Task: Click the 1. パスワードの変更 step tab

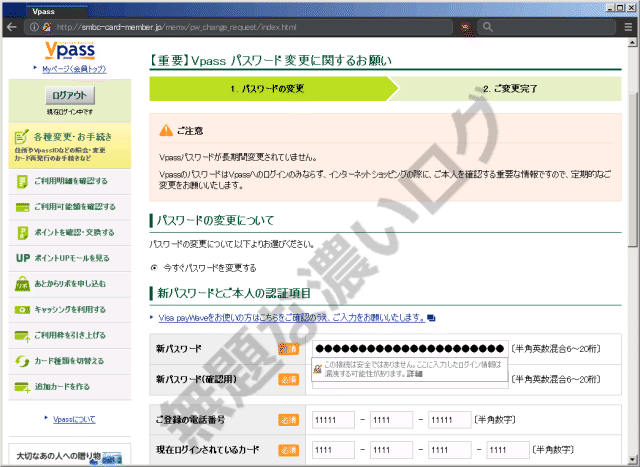Action: (273, 89)
